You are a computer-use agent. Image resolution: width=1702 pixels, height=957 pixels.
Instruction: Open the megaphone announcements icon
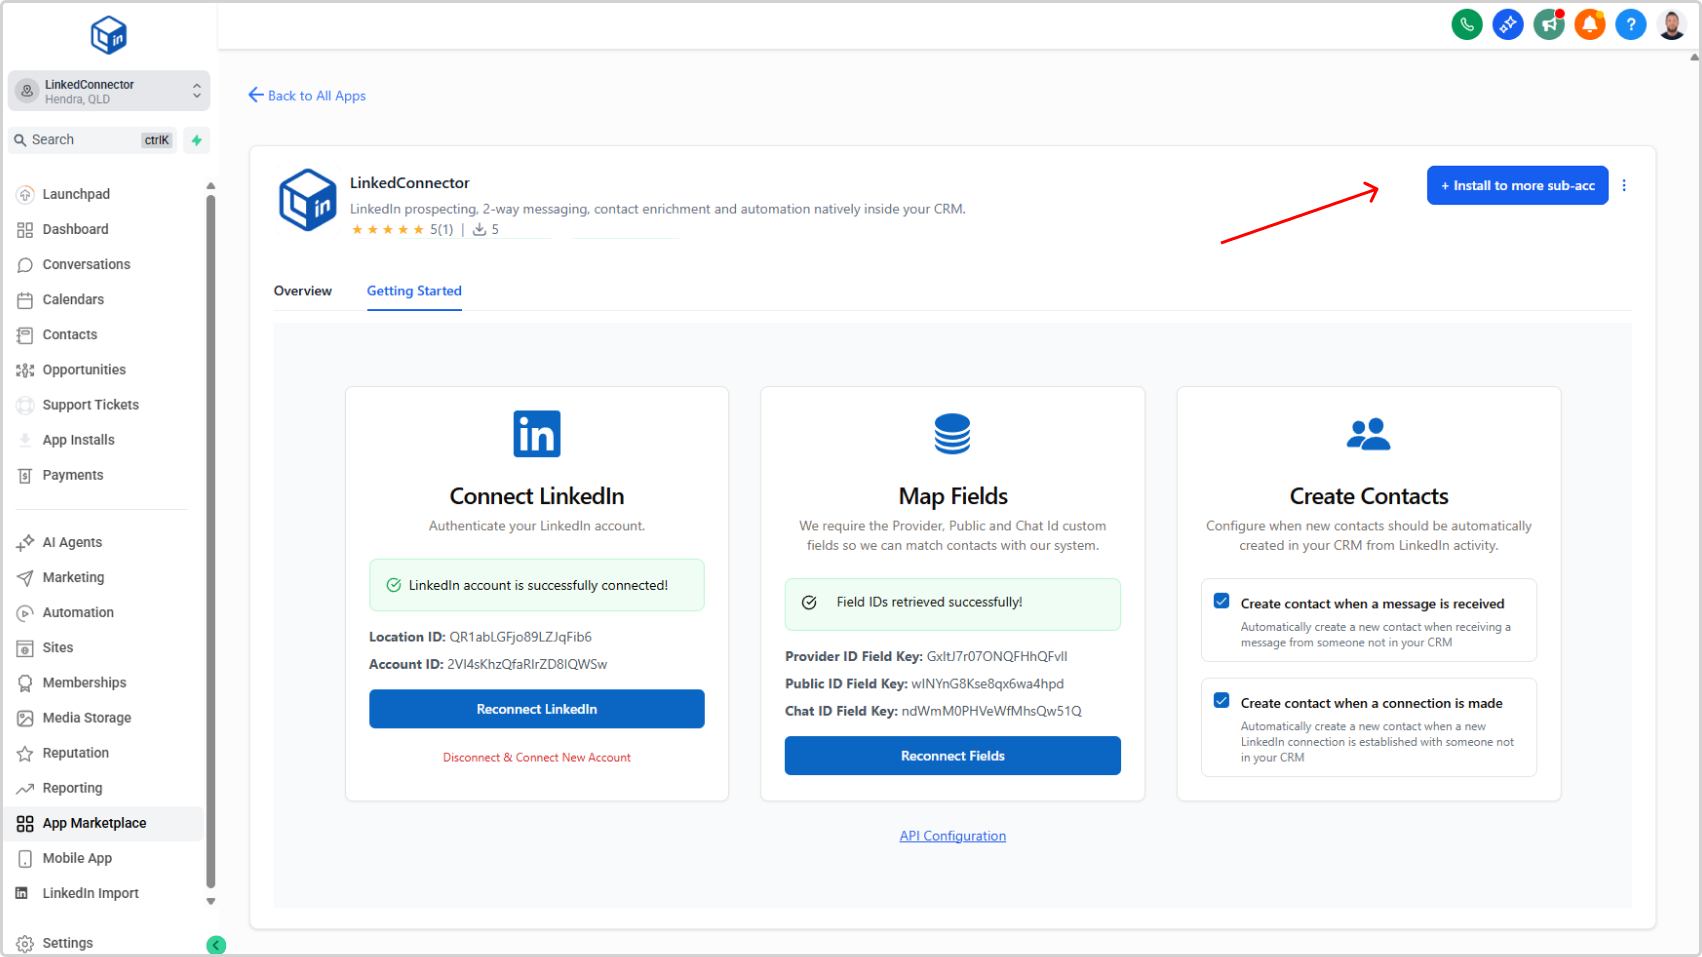click(x=1548, y=24)
